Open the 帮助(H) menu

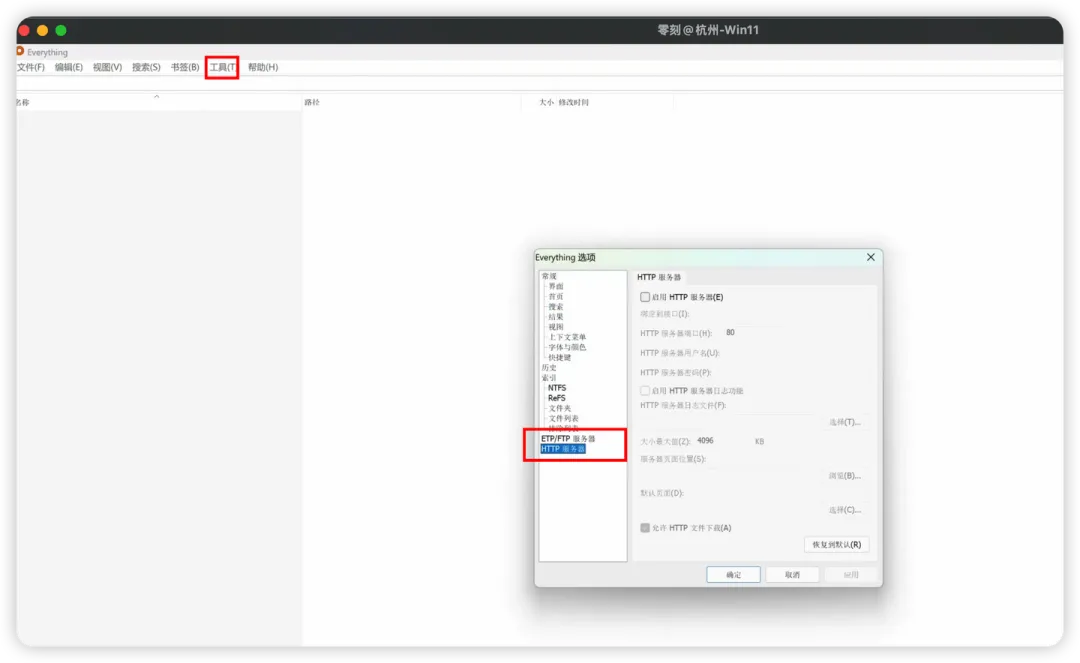pos(262,67)
